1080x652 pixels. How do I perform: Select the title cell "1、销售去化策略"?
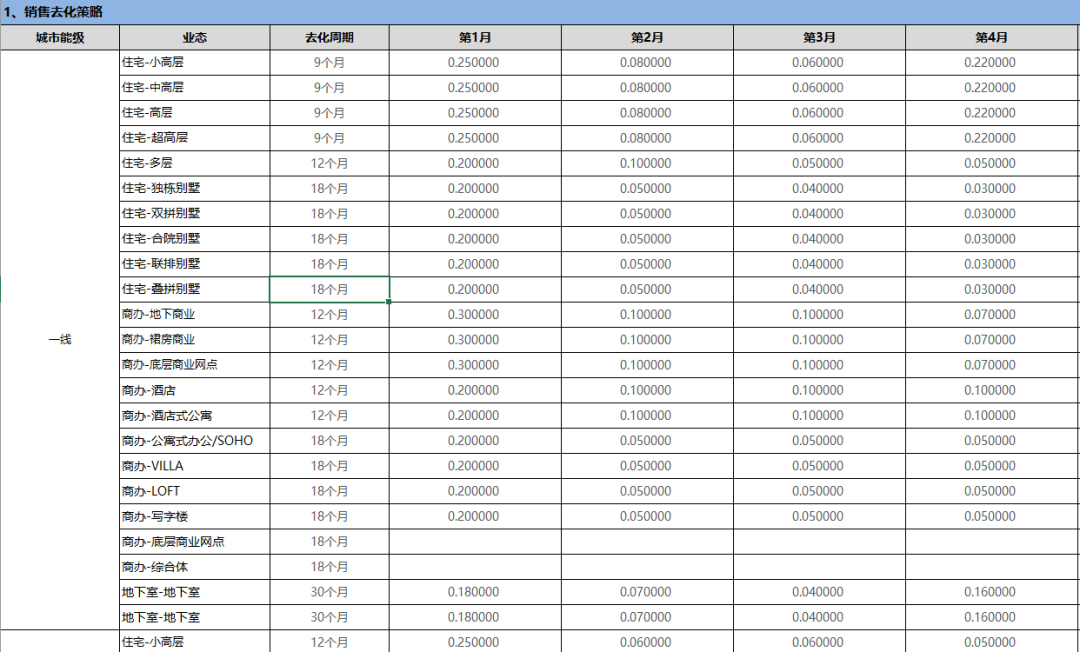[x=540, y=12]
